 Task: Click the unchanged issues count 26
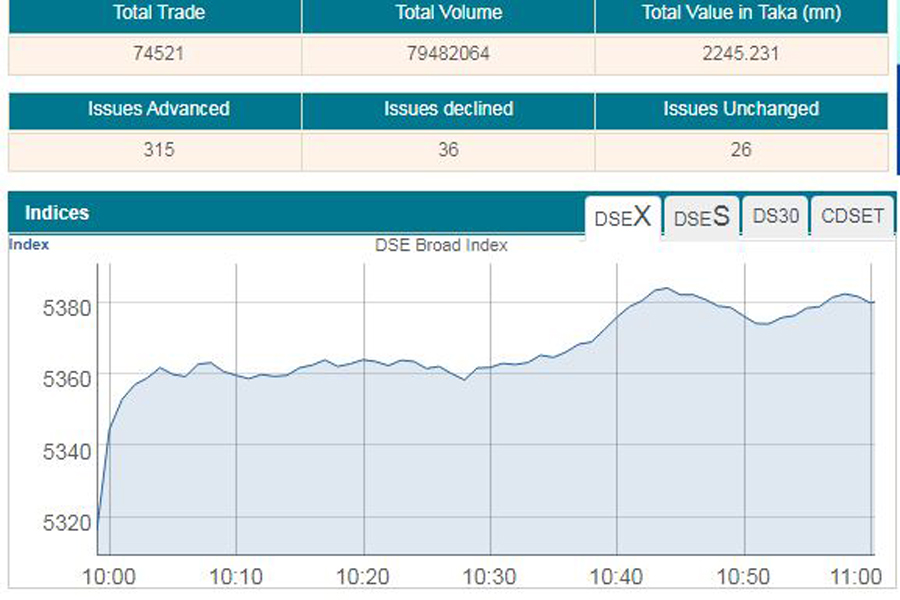[741, 150]
